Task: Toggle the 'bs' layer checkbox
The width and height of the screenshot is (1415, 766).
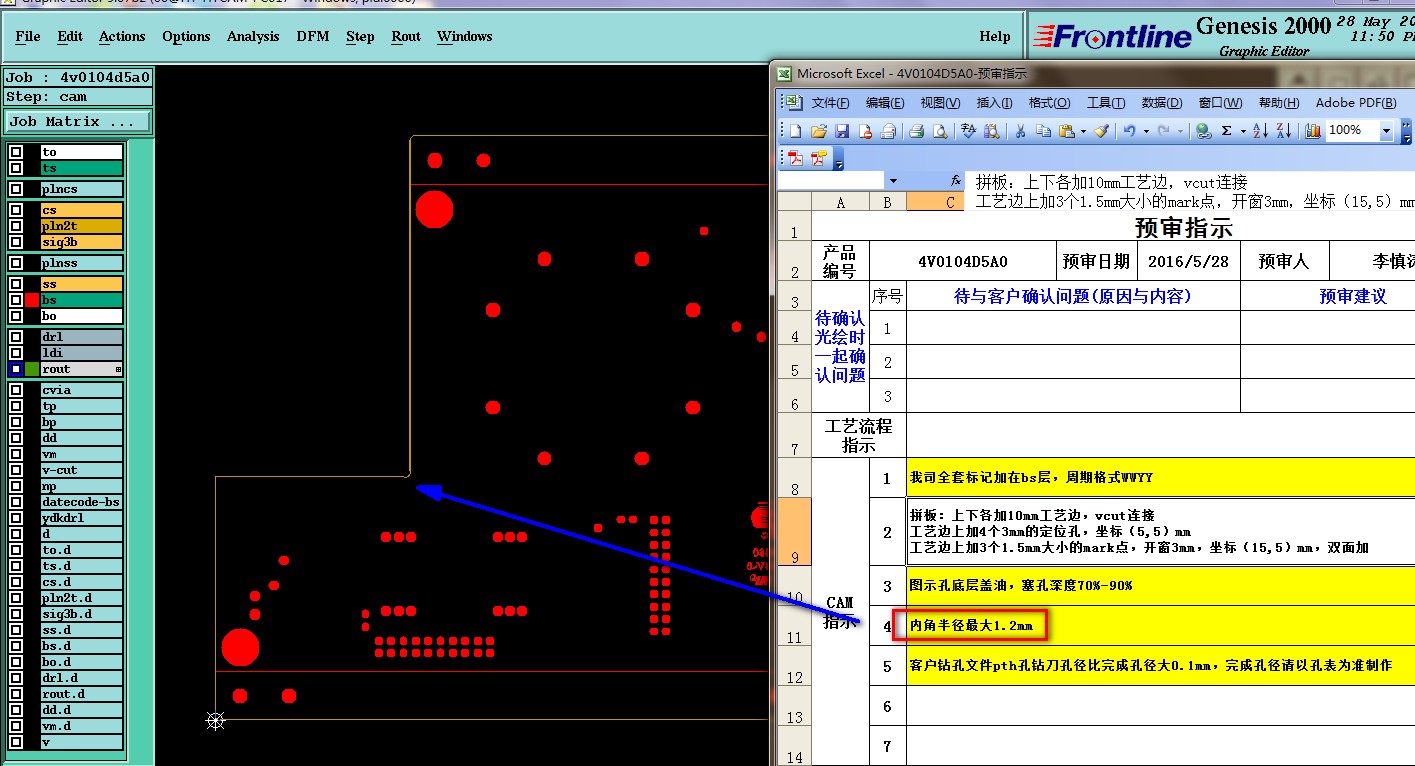Action: tap(16, 300)
